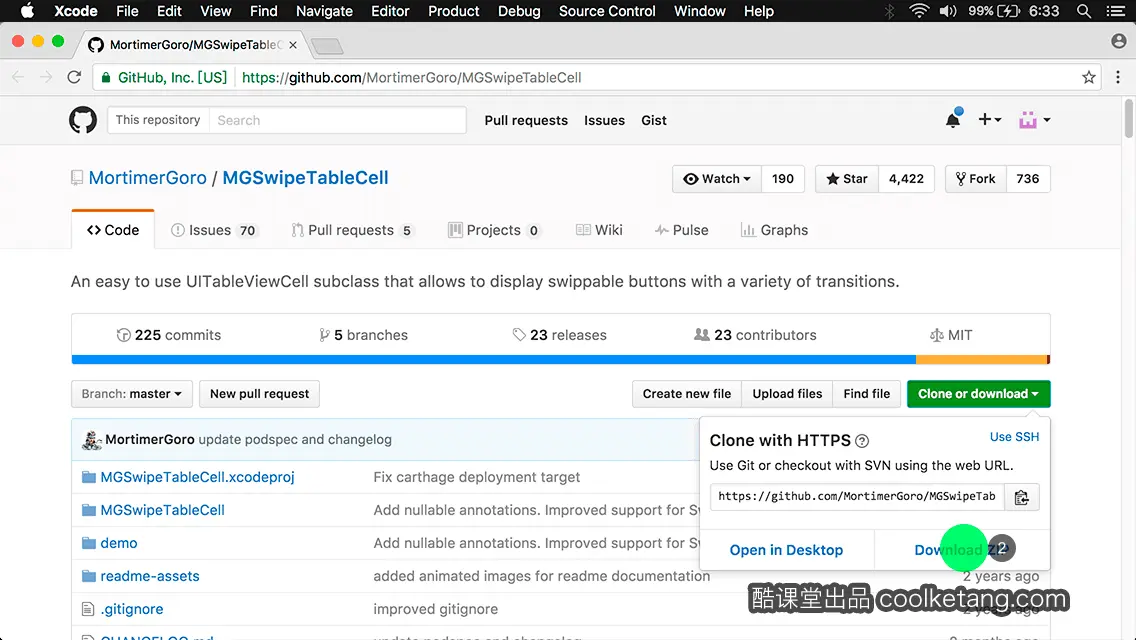Bookmark page with the star icon

click(1088, 78)
